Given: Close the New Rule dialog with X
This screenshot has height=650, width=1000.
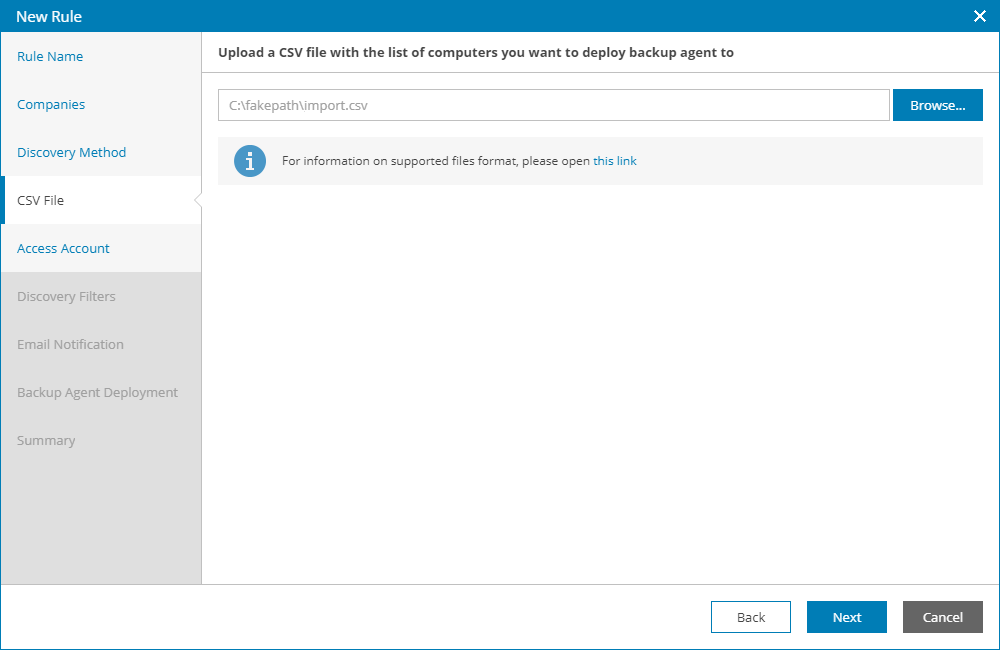Looking at the screenshot, I should point(980,16).
